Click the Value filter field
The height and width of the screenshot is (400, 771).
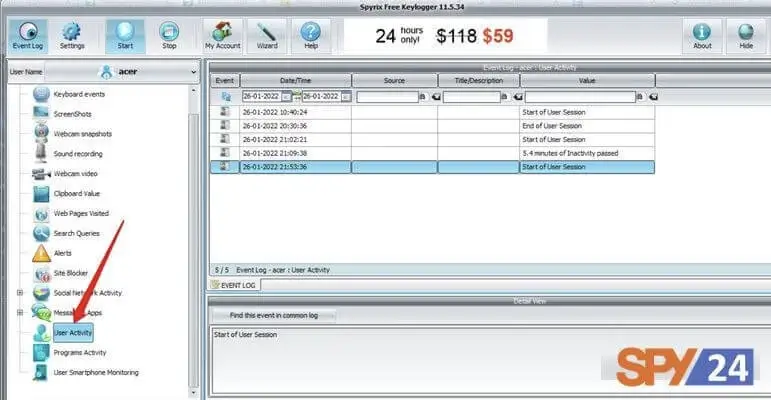[580, 97]
